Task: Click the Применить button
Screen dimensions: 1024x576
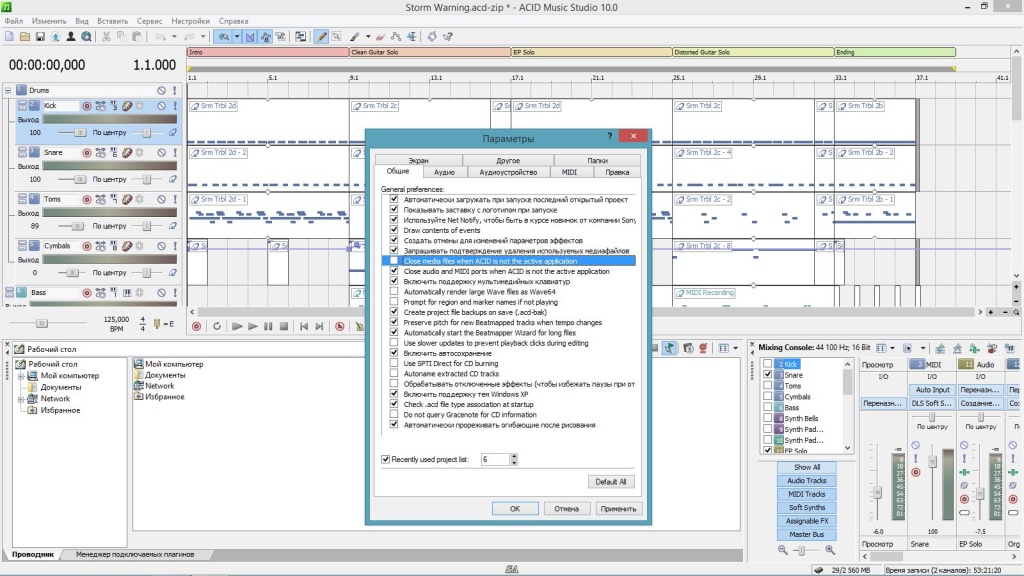Action: click(618, 509)
